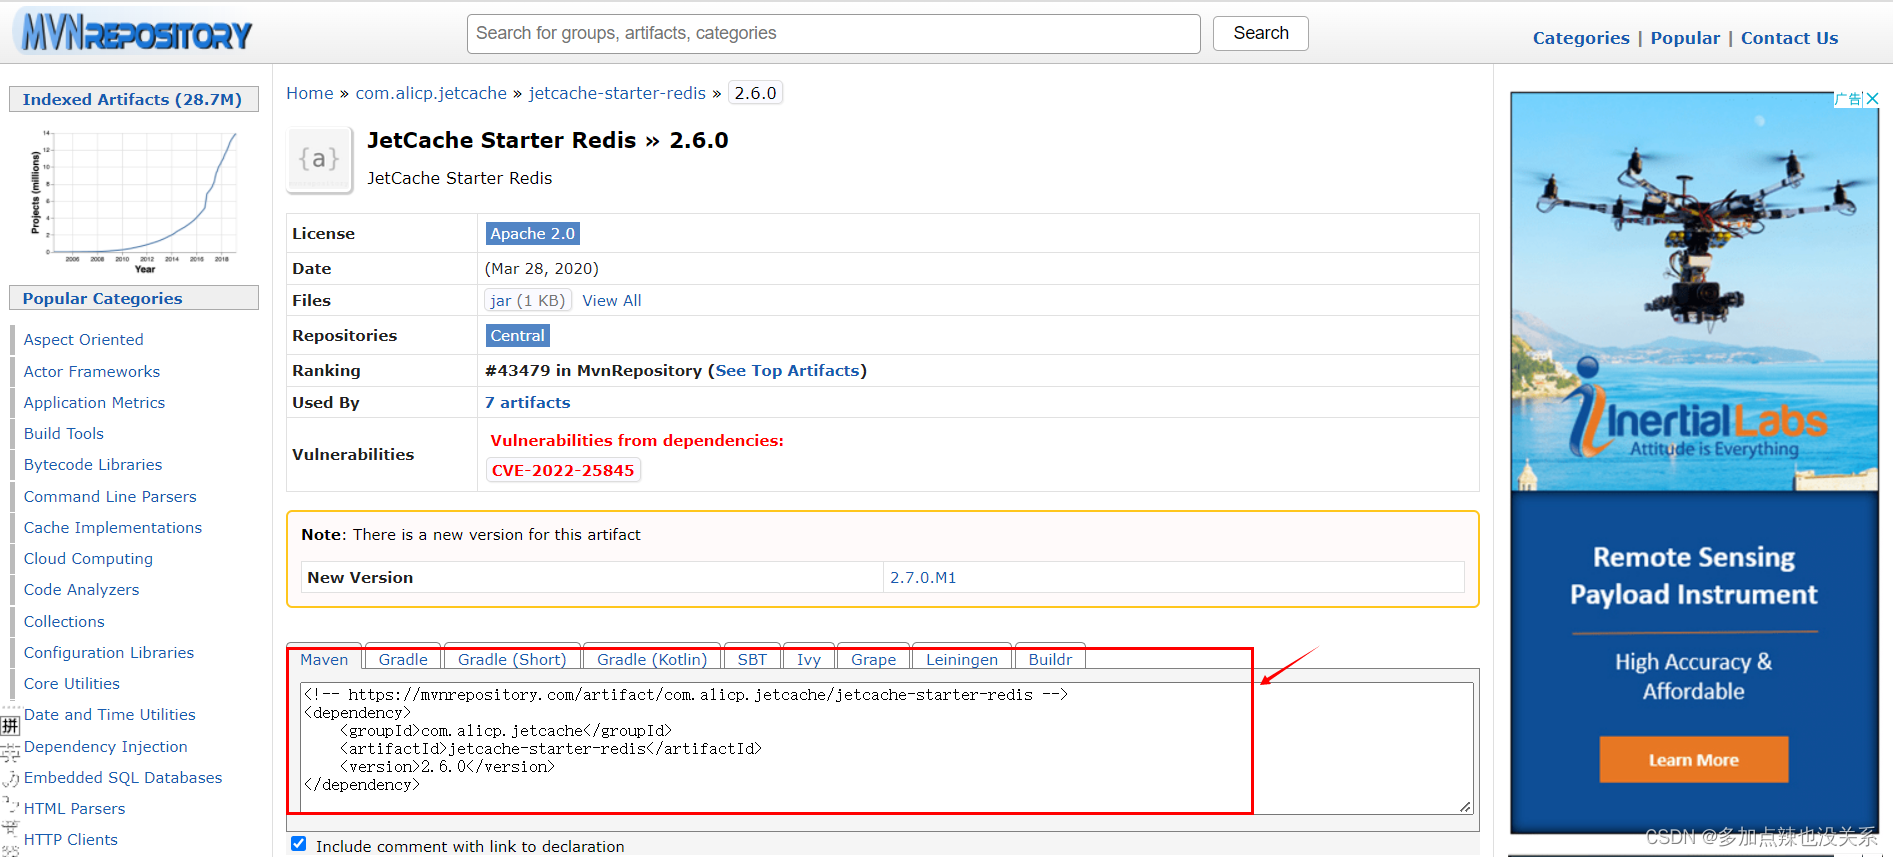This screenshot has height=857, width=1893.
Task: Select the Leiningen tab
Action: click(x=962, y=659)
